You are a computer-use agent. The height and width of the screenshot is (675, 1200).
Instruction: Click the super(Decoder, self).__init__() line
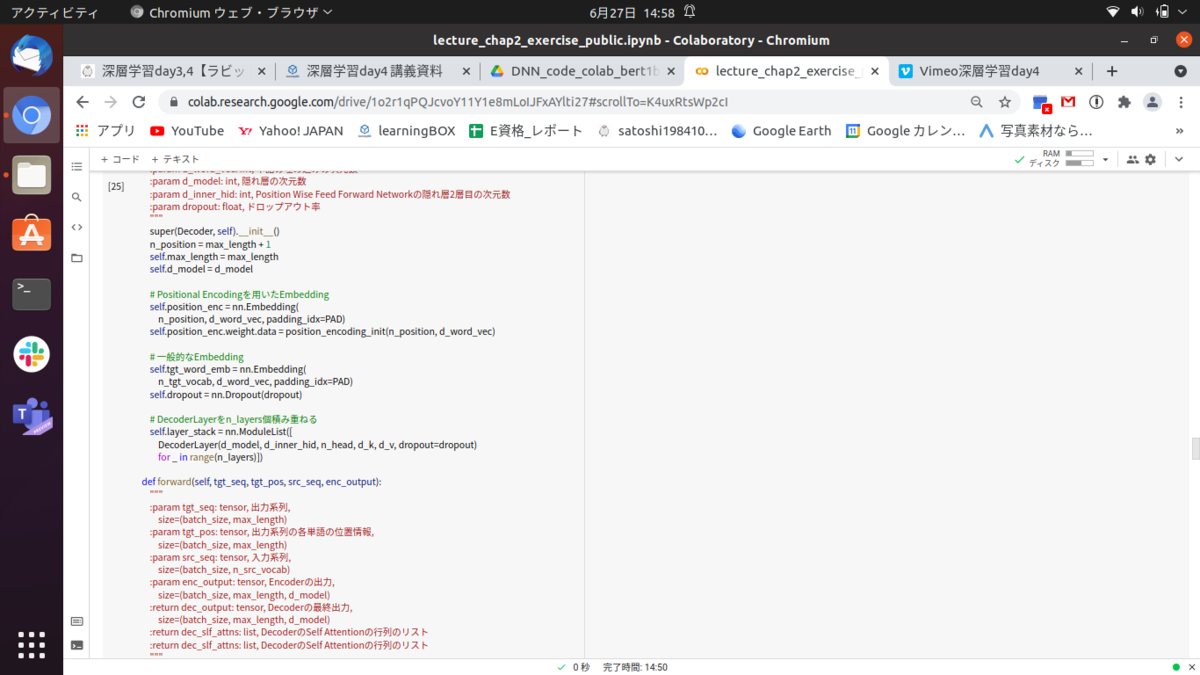pos(214,231)
